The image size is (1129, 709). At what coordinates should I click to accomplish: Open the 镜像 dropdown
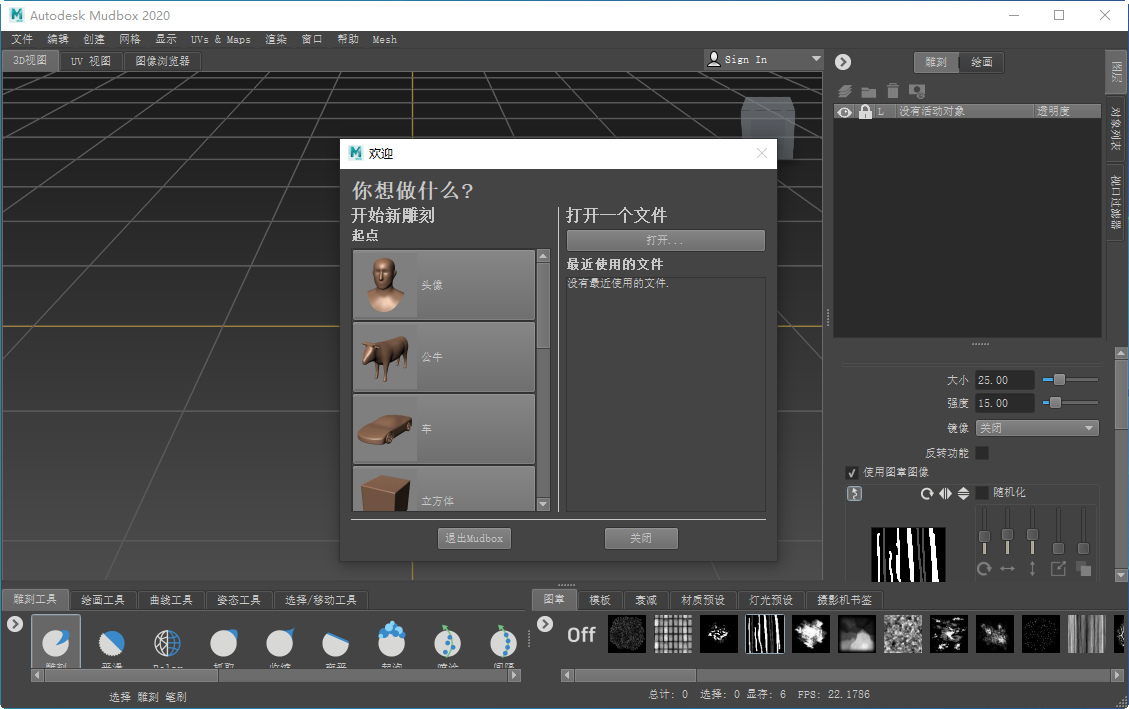coord(1037,427)
